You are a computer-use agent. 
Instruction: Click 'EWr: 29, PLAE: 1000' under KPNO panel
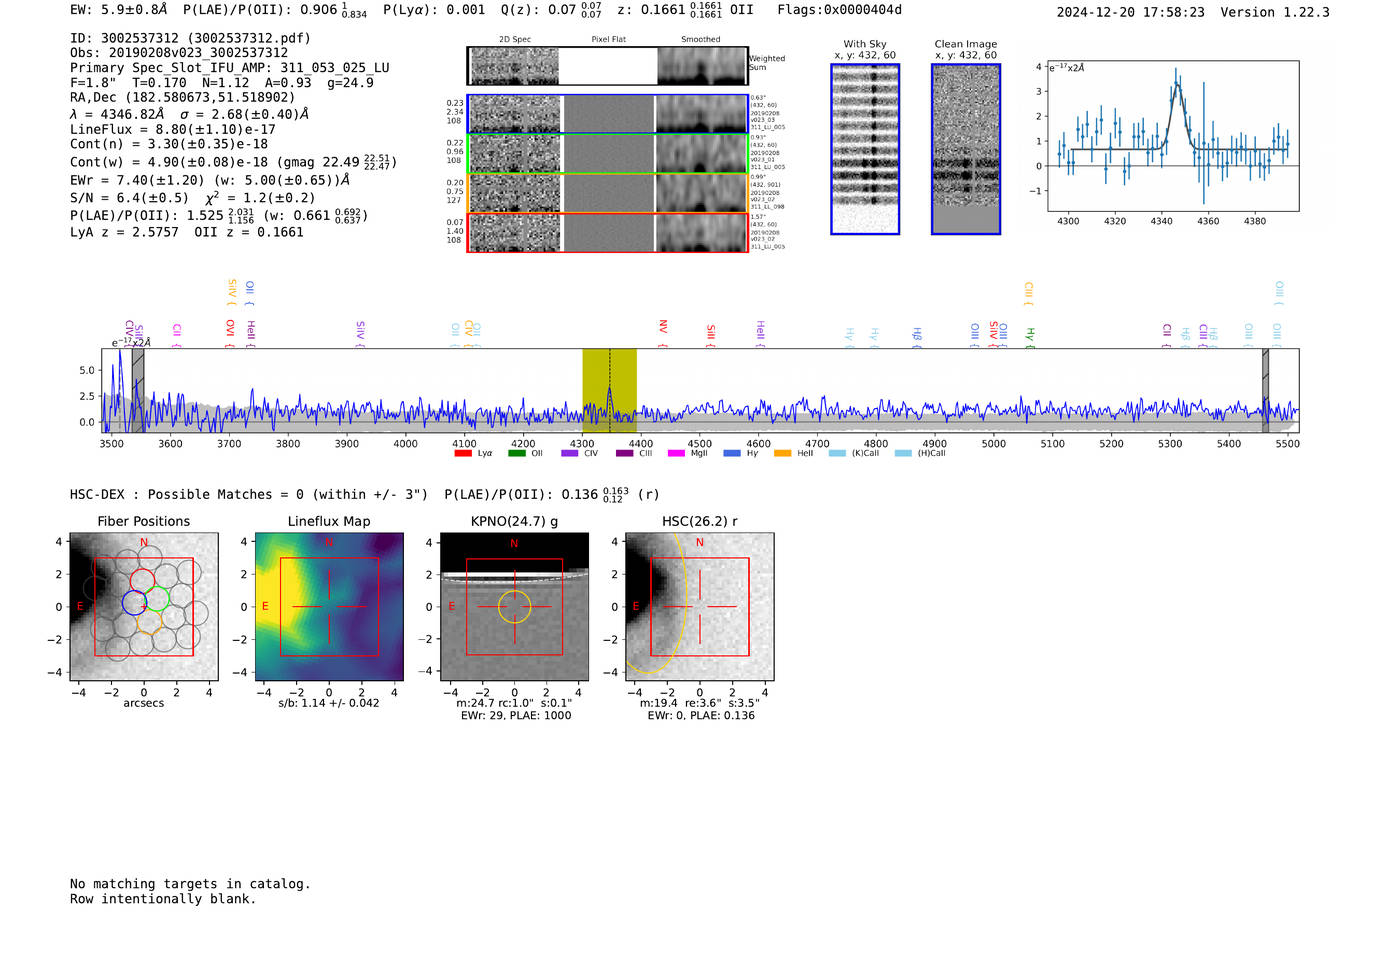(x=516, y=716)
